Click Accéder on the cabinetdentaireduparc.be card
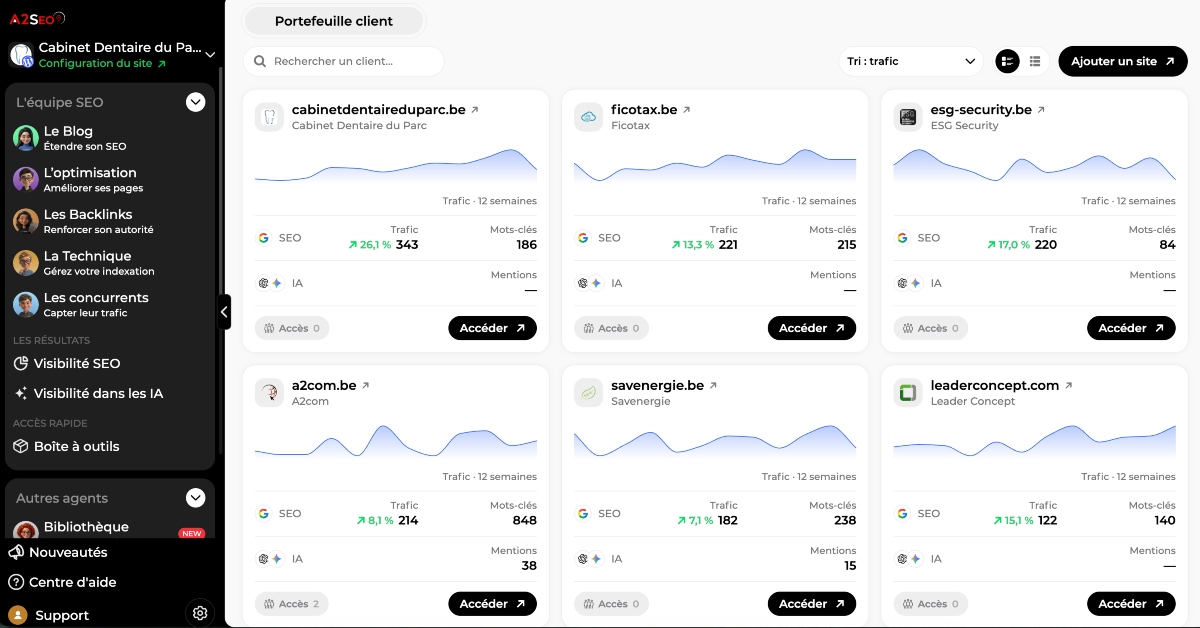Viewport: 1200px width, 628px height. [x=492, y=328]
